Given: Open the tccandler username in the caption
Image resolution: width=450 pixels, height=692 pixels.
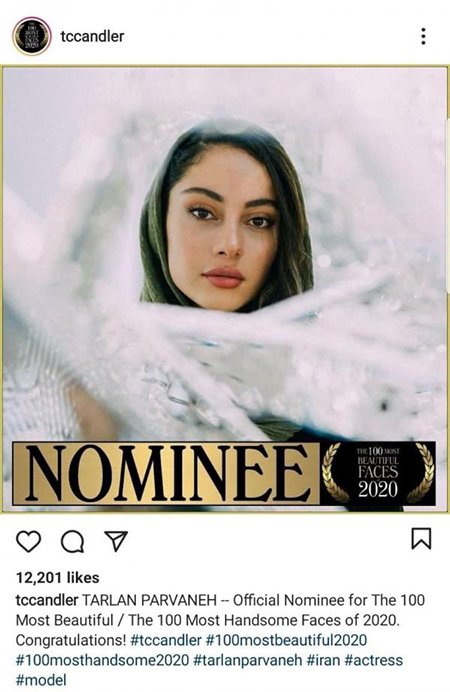Looking at the screenshot, I should pyautogui.click(x=47, y=600).
